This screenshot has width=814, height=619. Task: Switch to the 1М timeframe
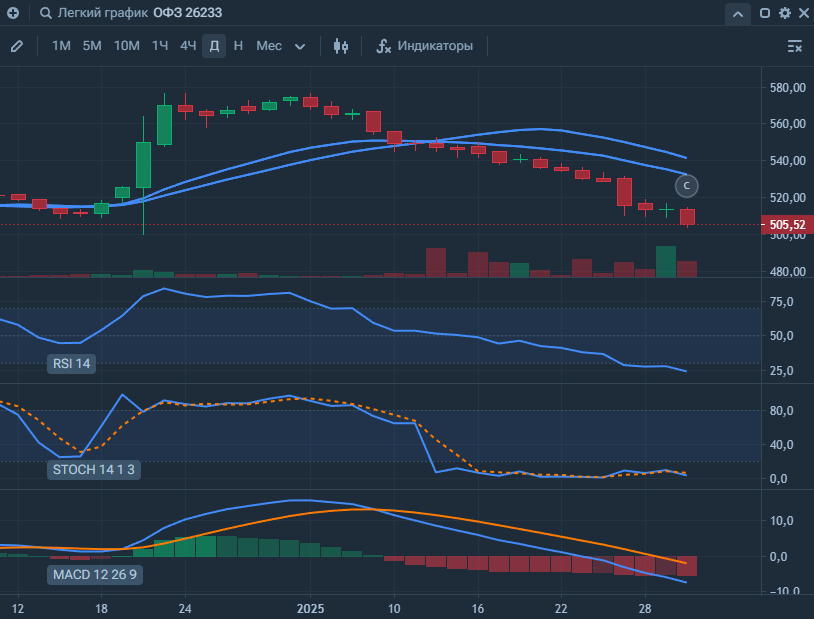click(61, 46)
